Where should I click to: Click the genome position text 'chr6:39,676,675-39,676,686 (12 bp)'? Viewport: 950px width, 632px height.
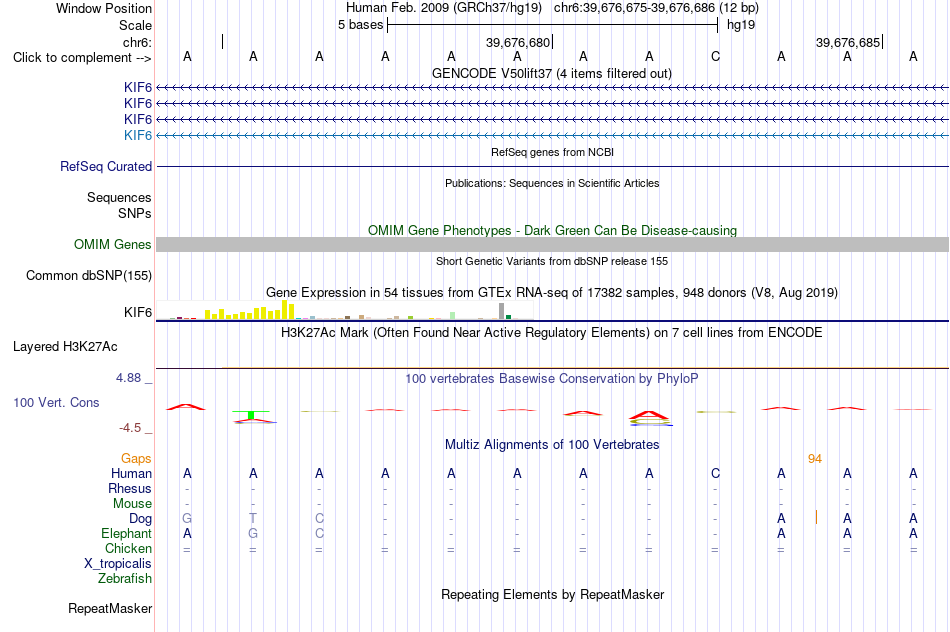(656, 8)
